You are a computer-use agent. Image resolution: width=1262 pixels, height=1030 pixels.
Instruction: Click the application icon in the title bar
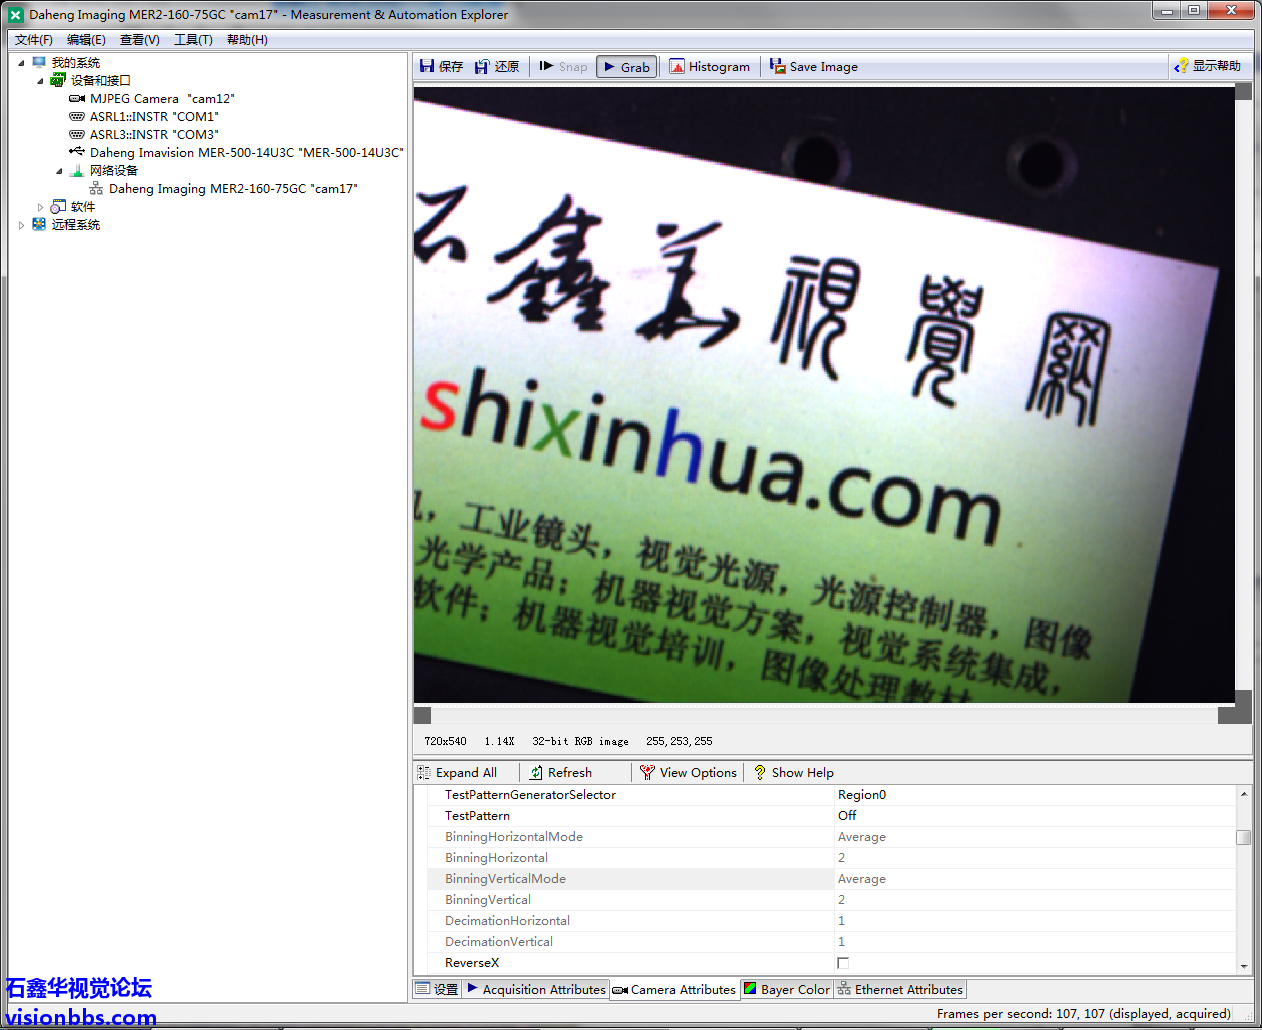[x=15, y=15]
